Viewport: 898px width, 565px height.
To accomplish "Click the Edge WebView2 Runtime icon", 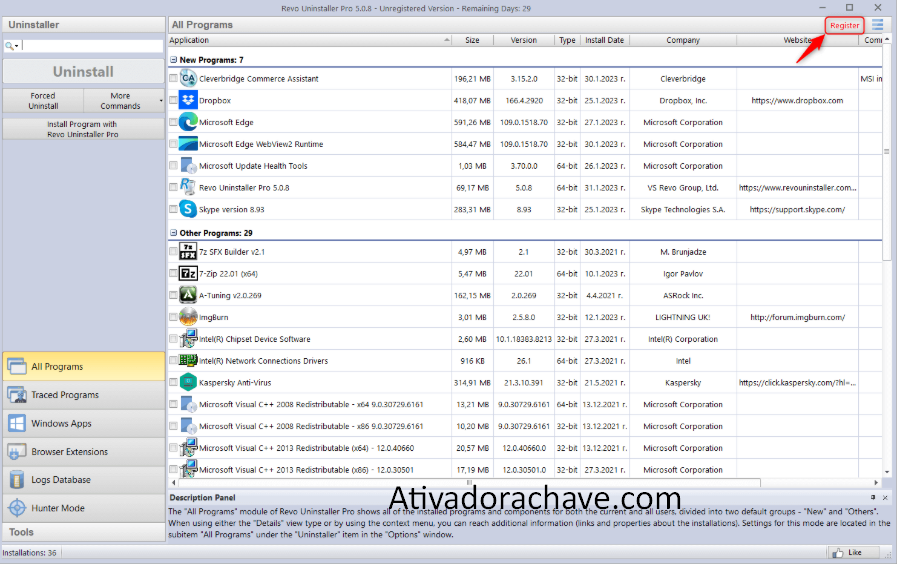I will pyautogui.click(x=188, y=144).
